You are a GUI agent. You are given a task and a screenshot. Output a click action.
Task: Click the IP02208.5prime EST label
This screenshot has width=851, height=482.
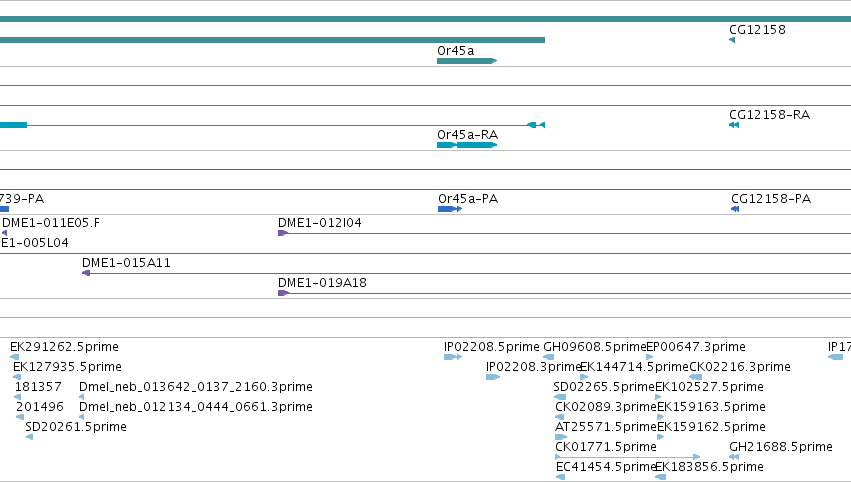click(x=492, y=346)
